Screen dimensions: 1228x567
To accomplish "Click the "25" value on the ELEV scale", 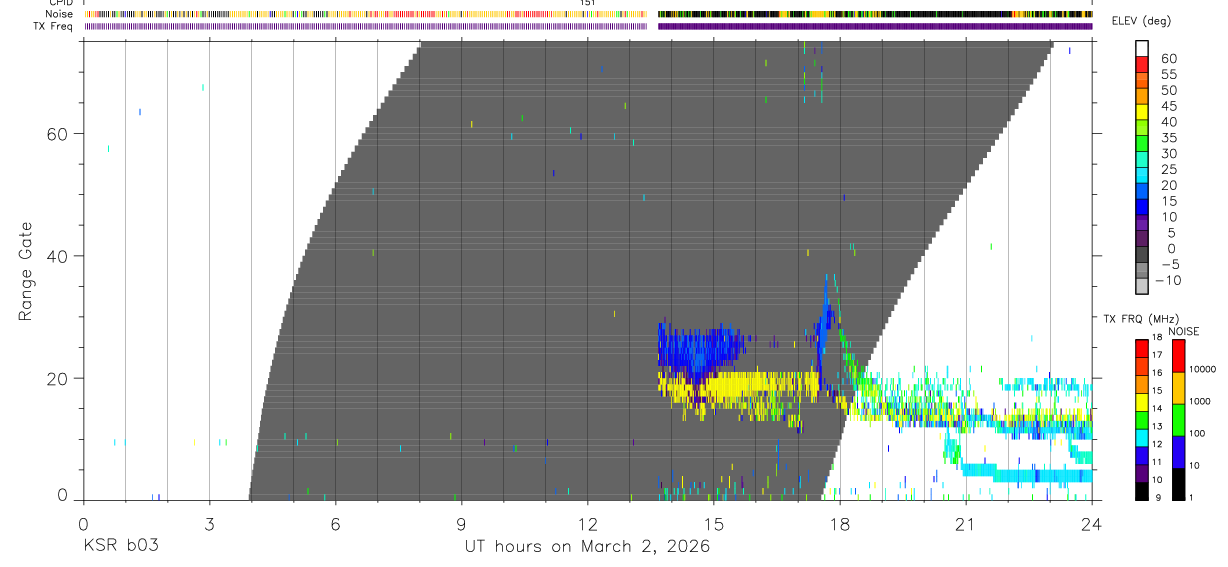I will [1168, 170].
